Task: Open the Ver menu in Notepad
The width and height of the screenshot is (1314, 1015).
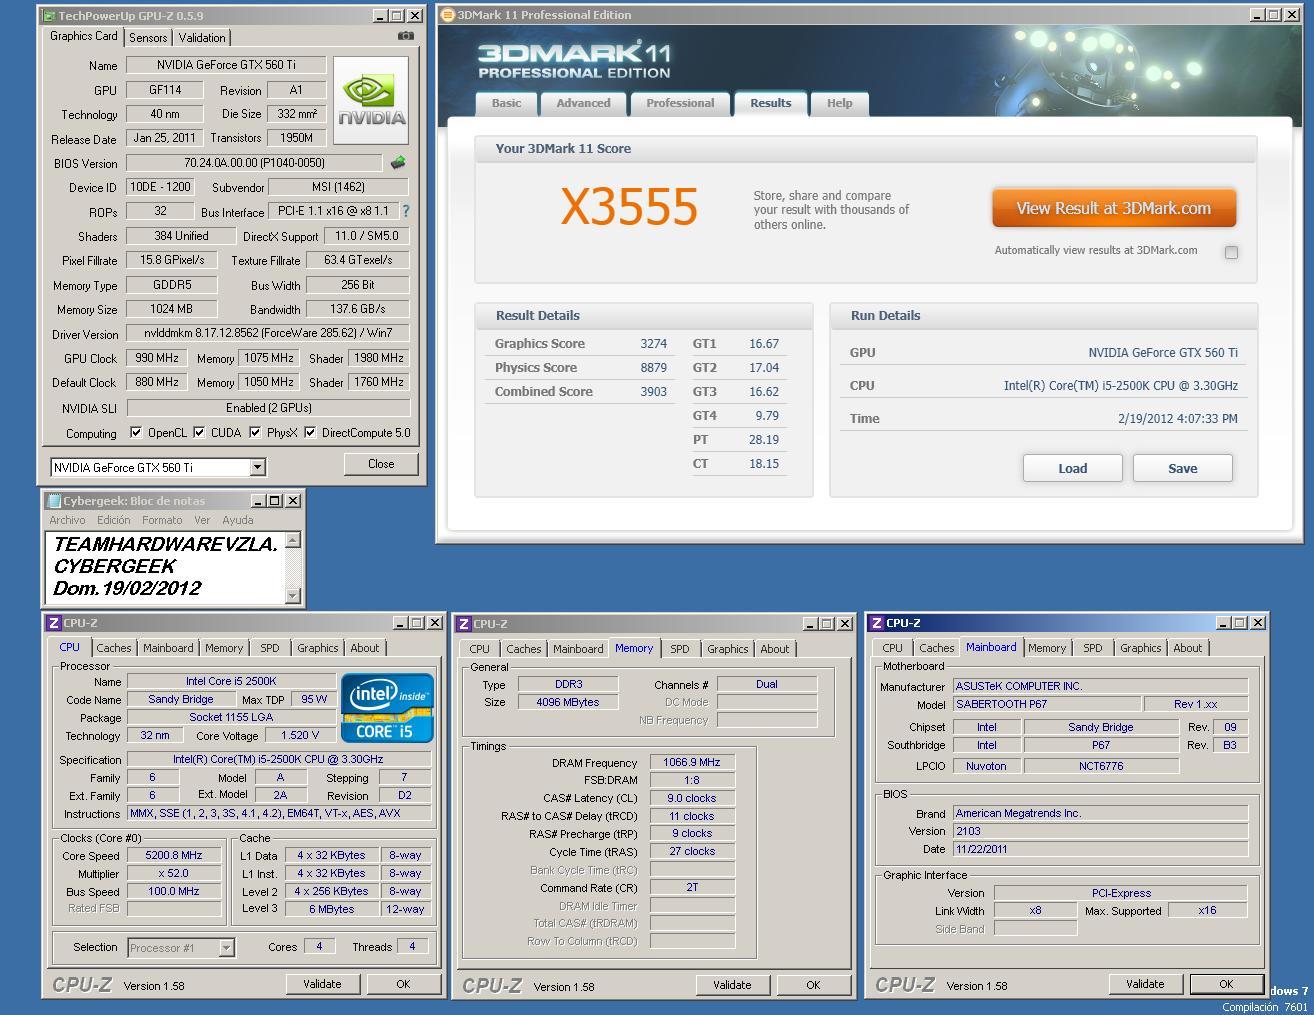Action: click(202, 520)
